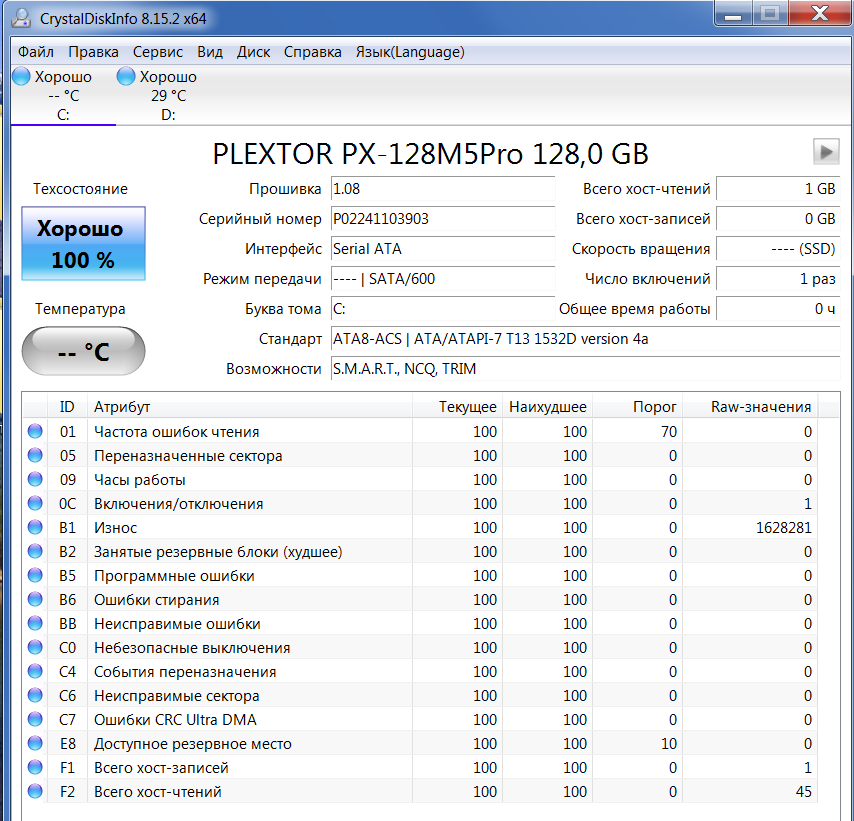Click the Raw-значения column header
Viewport: 854px width, 821px height.
750,406
